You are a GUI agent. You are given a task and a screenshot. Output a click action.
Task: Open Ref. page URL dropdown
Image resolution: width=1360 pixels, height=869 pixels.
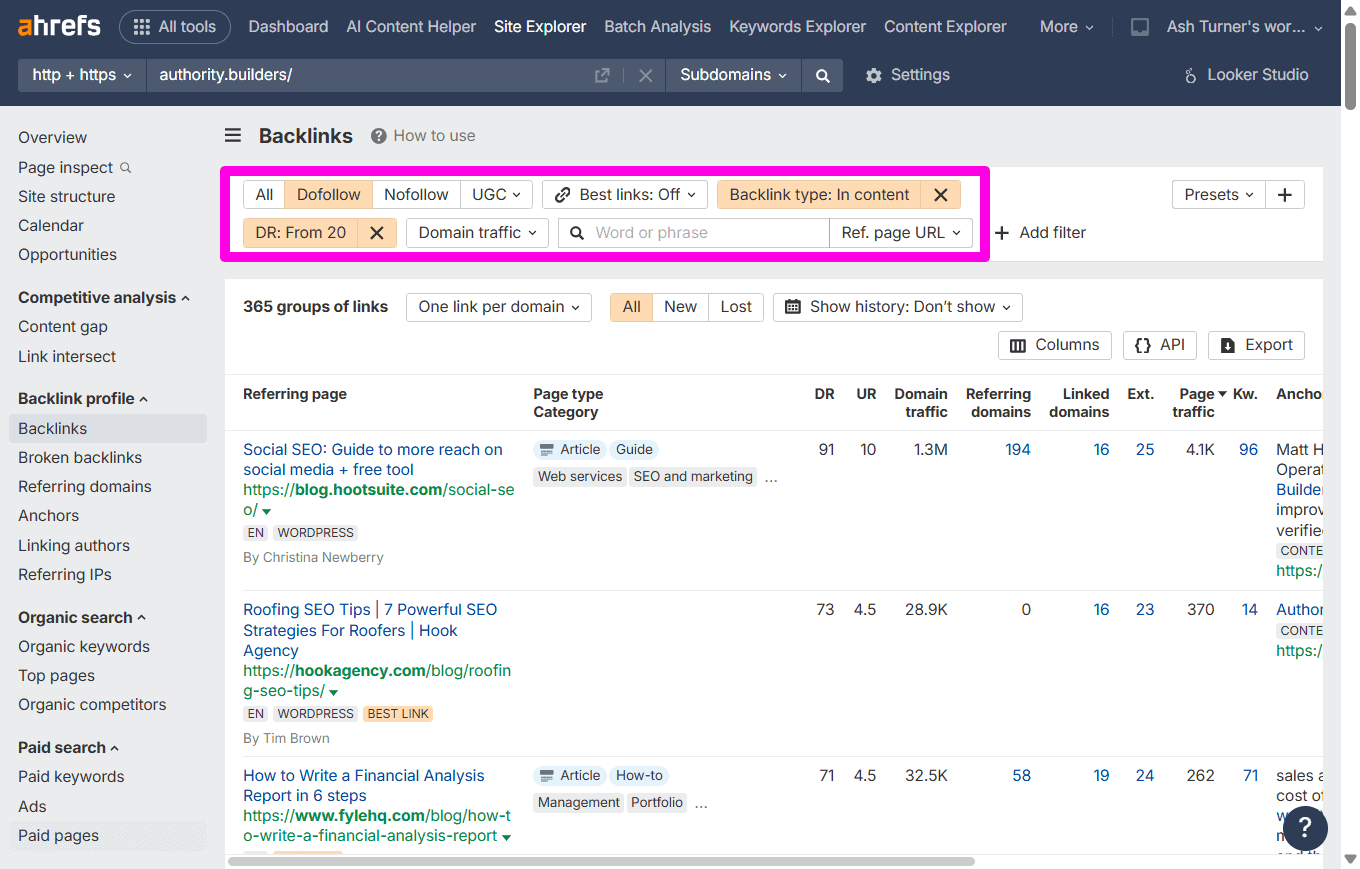coord(901,233)
